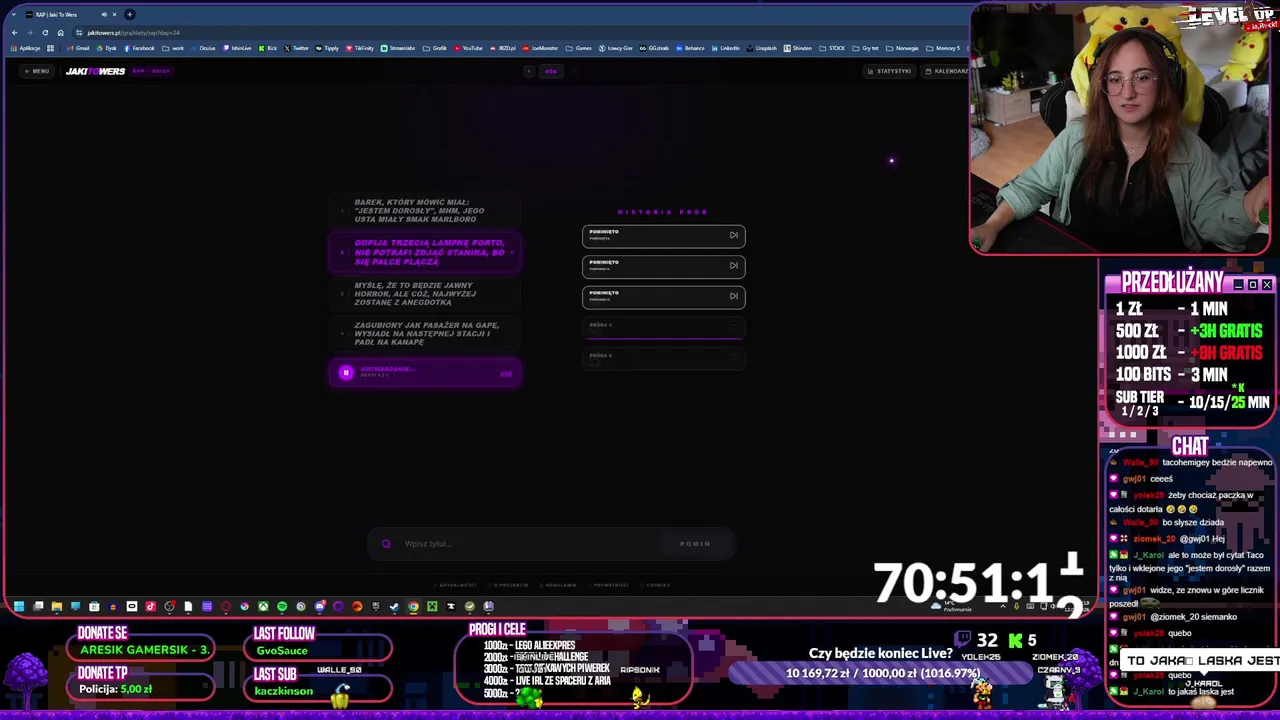Image resolution: width=1280 pixels, height=720 pixels.
Task: Open File Explorer from taskbar
Action: tap(57, 606)
